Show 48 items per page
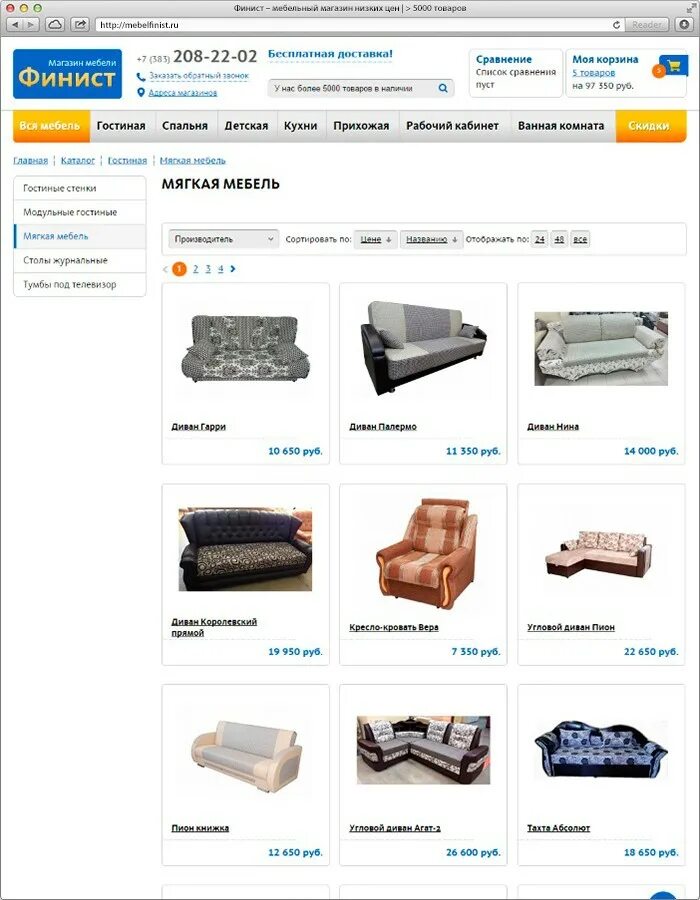The width and height of the screenshot is (700, 900). click(559, 239)
